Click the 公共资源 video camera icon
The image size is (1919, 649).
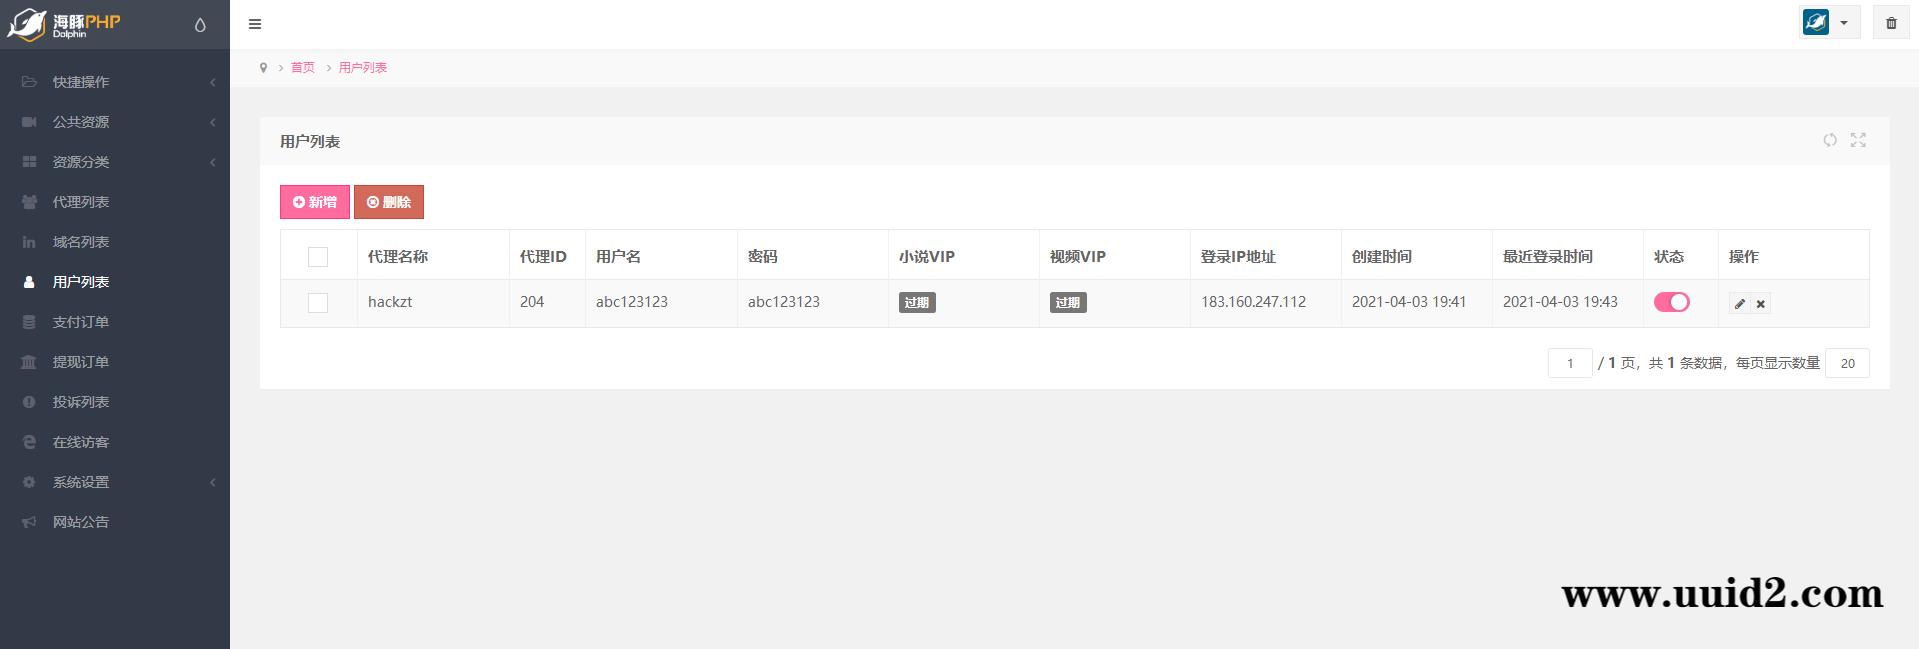tap(29, 122)
